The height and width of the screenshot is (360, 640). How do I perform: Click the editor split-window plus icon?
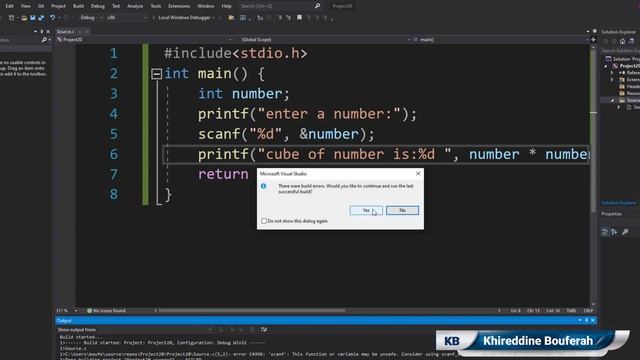(593, 40)
